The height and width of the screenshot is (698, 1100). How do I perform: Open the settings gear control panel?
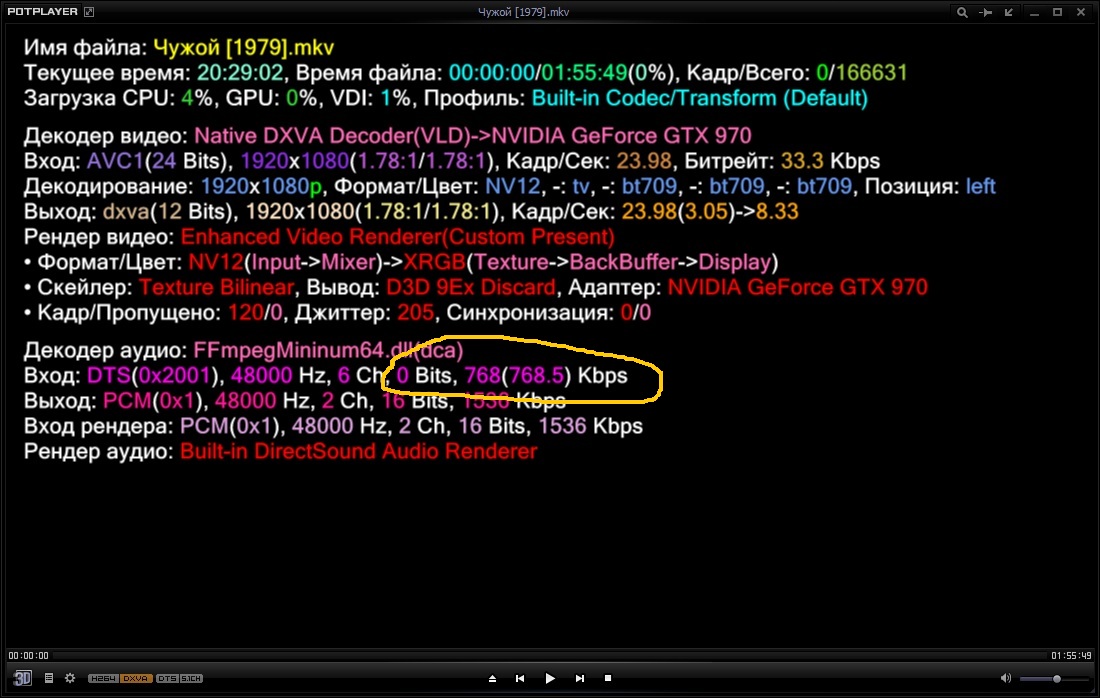coord(70,678)
